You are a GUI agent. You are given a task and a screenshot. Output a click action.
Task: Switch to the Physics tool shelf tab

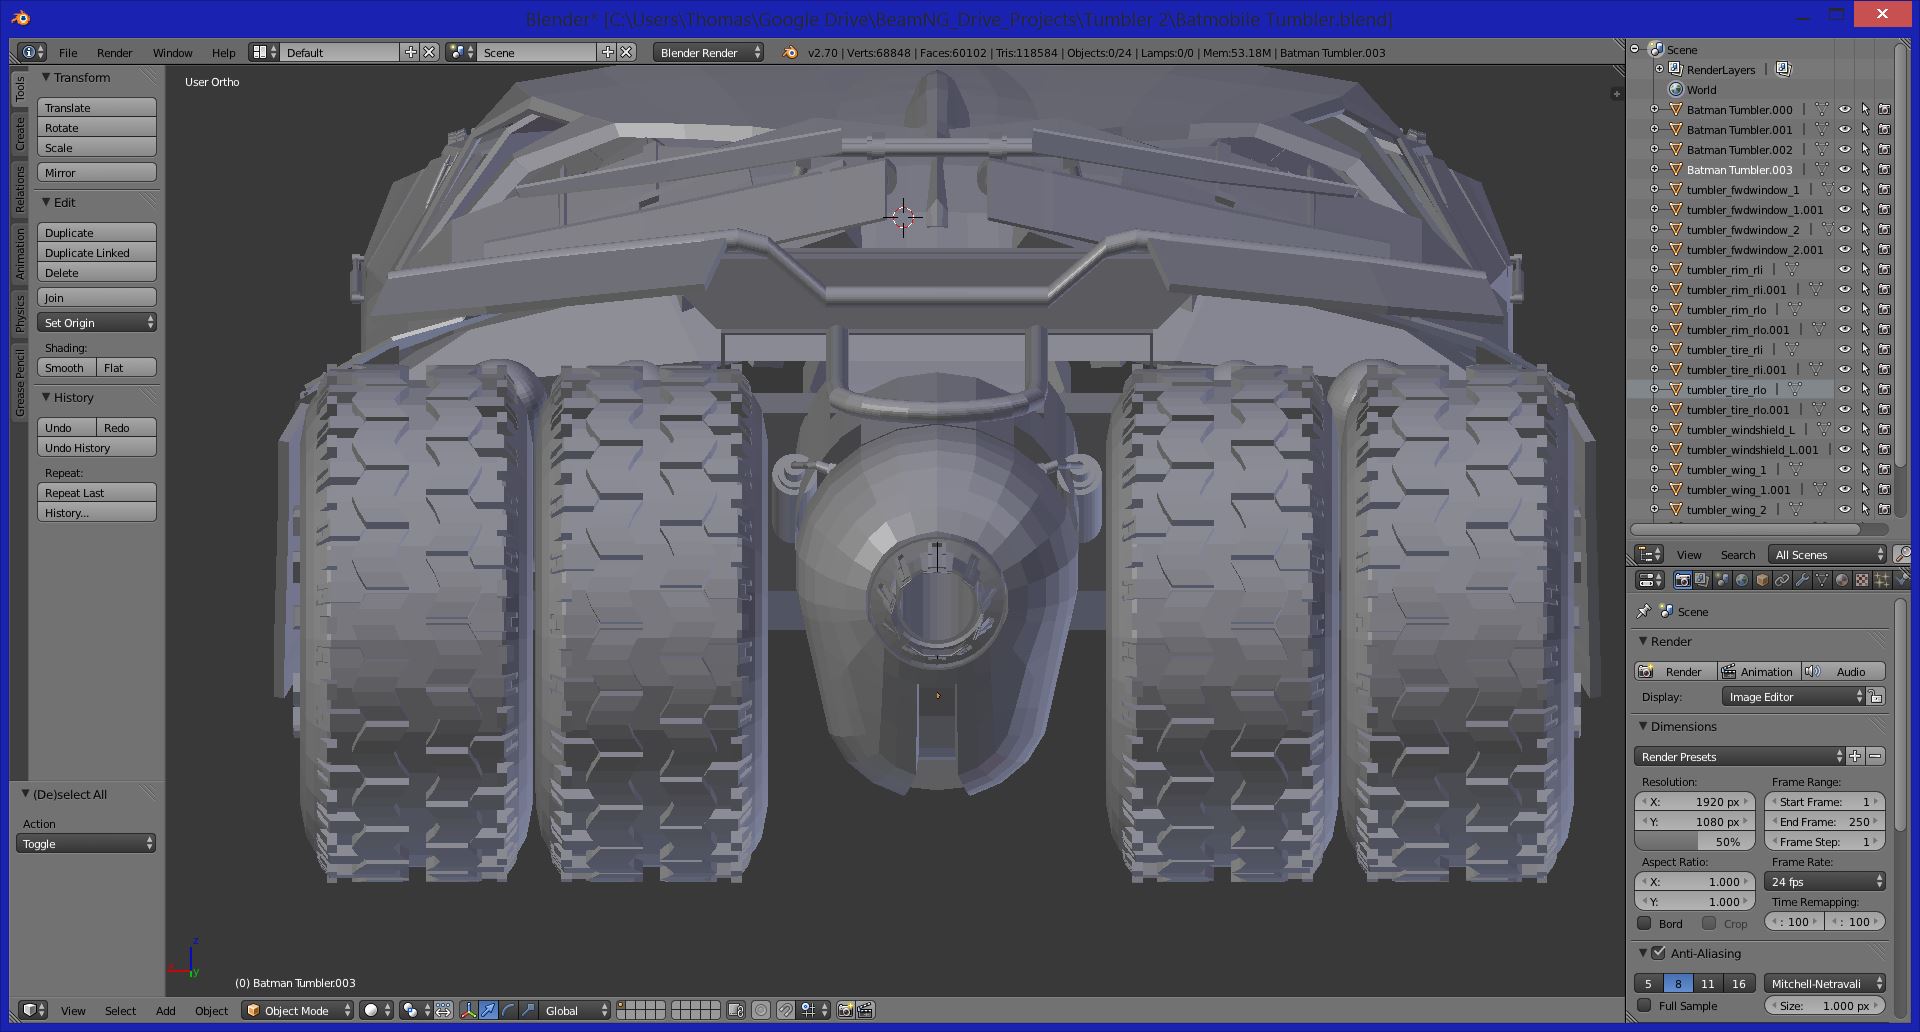(x=19, y=312)
